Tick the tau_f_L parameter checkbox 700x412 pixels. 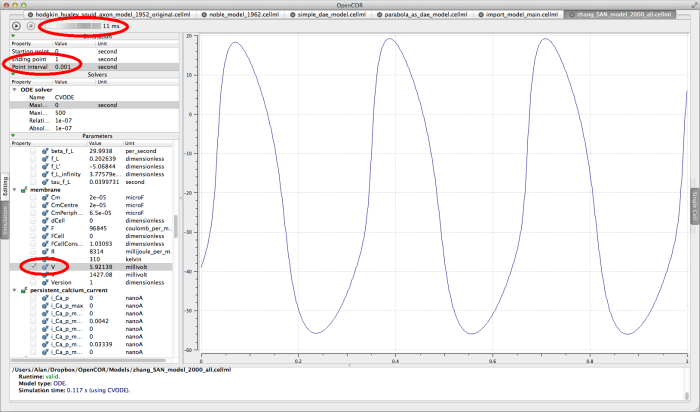34,180
